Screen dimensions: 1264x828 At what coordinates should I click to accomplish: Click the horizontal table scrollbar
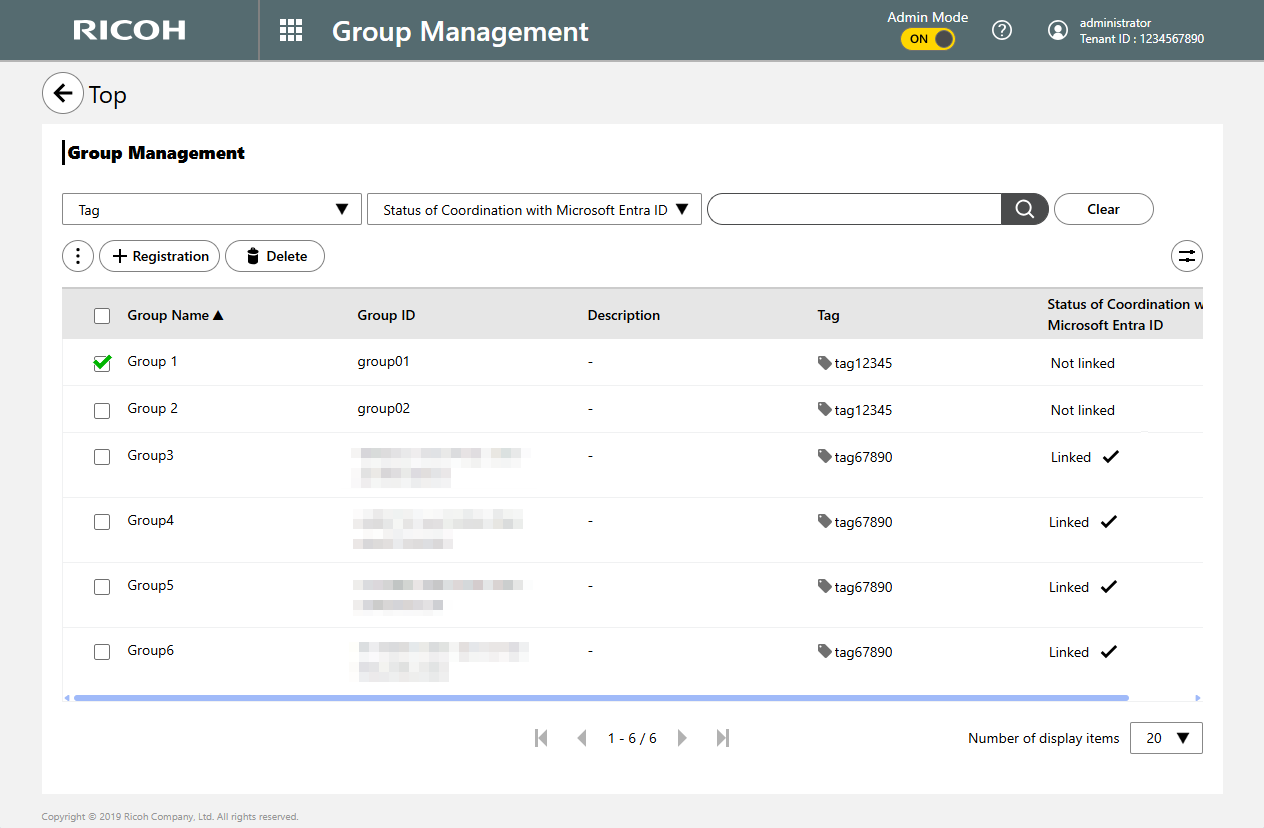click(x=600, y=698)
